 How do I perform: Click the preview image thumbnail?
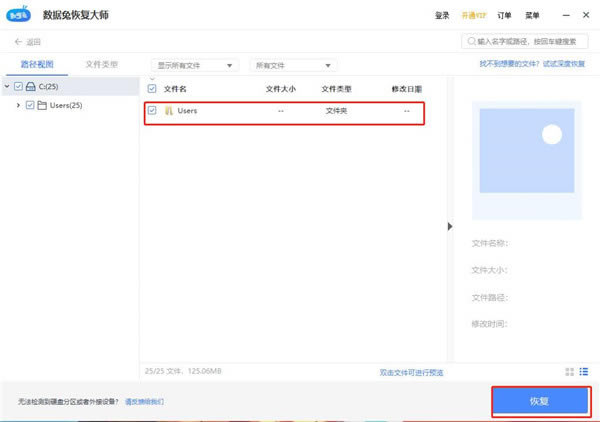527,150
